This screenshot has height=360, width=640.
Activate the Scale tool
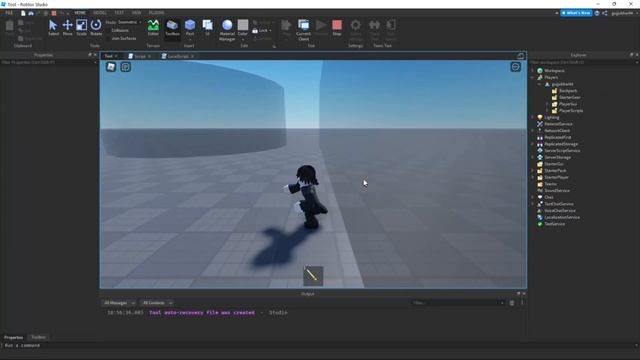pyautogui.click(x=82, y=28)
